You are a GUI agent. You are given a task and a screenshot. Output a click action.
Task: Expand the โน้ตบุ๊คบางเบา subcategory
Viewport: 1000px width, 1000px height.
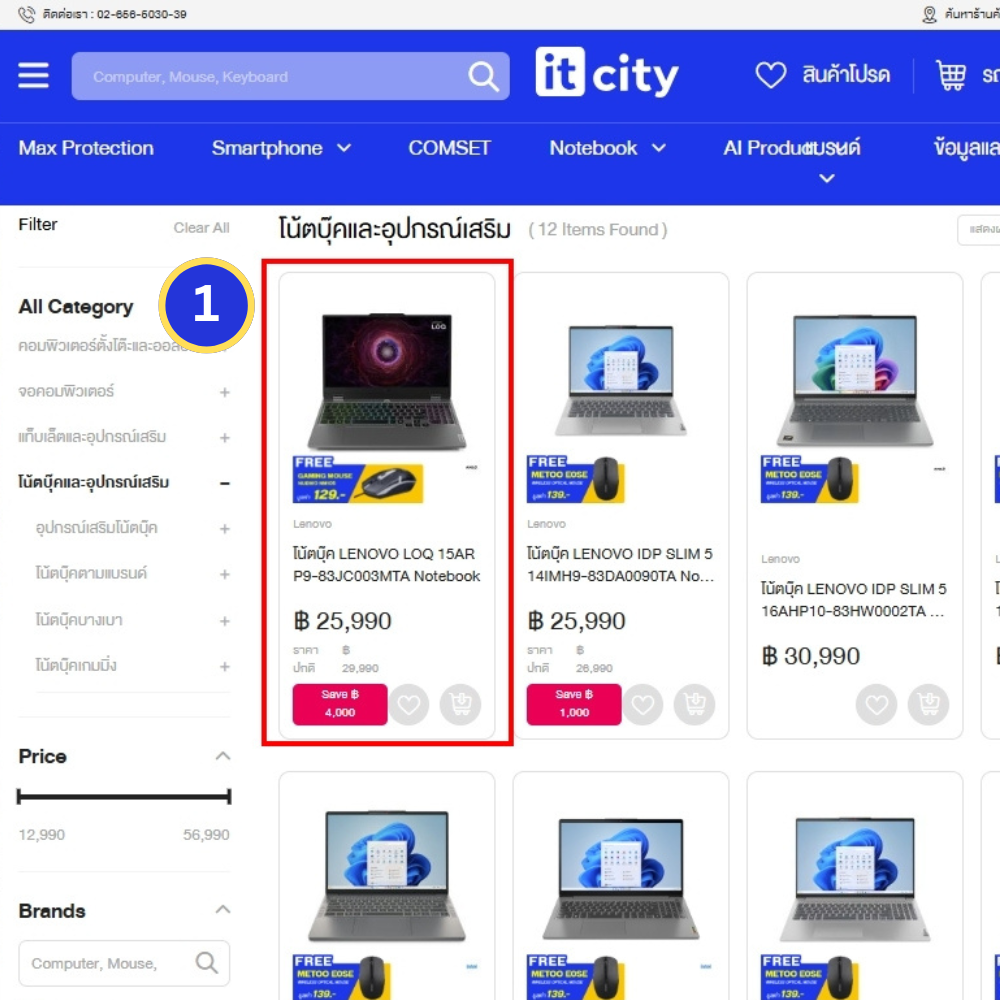click(x=224, y=621)
